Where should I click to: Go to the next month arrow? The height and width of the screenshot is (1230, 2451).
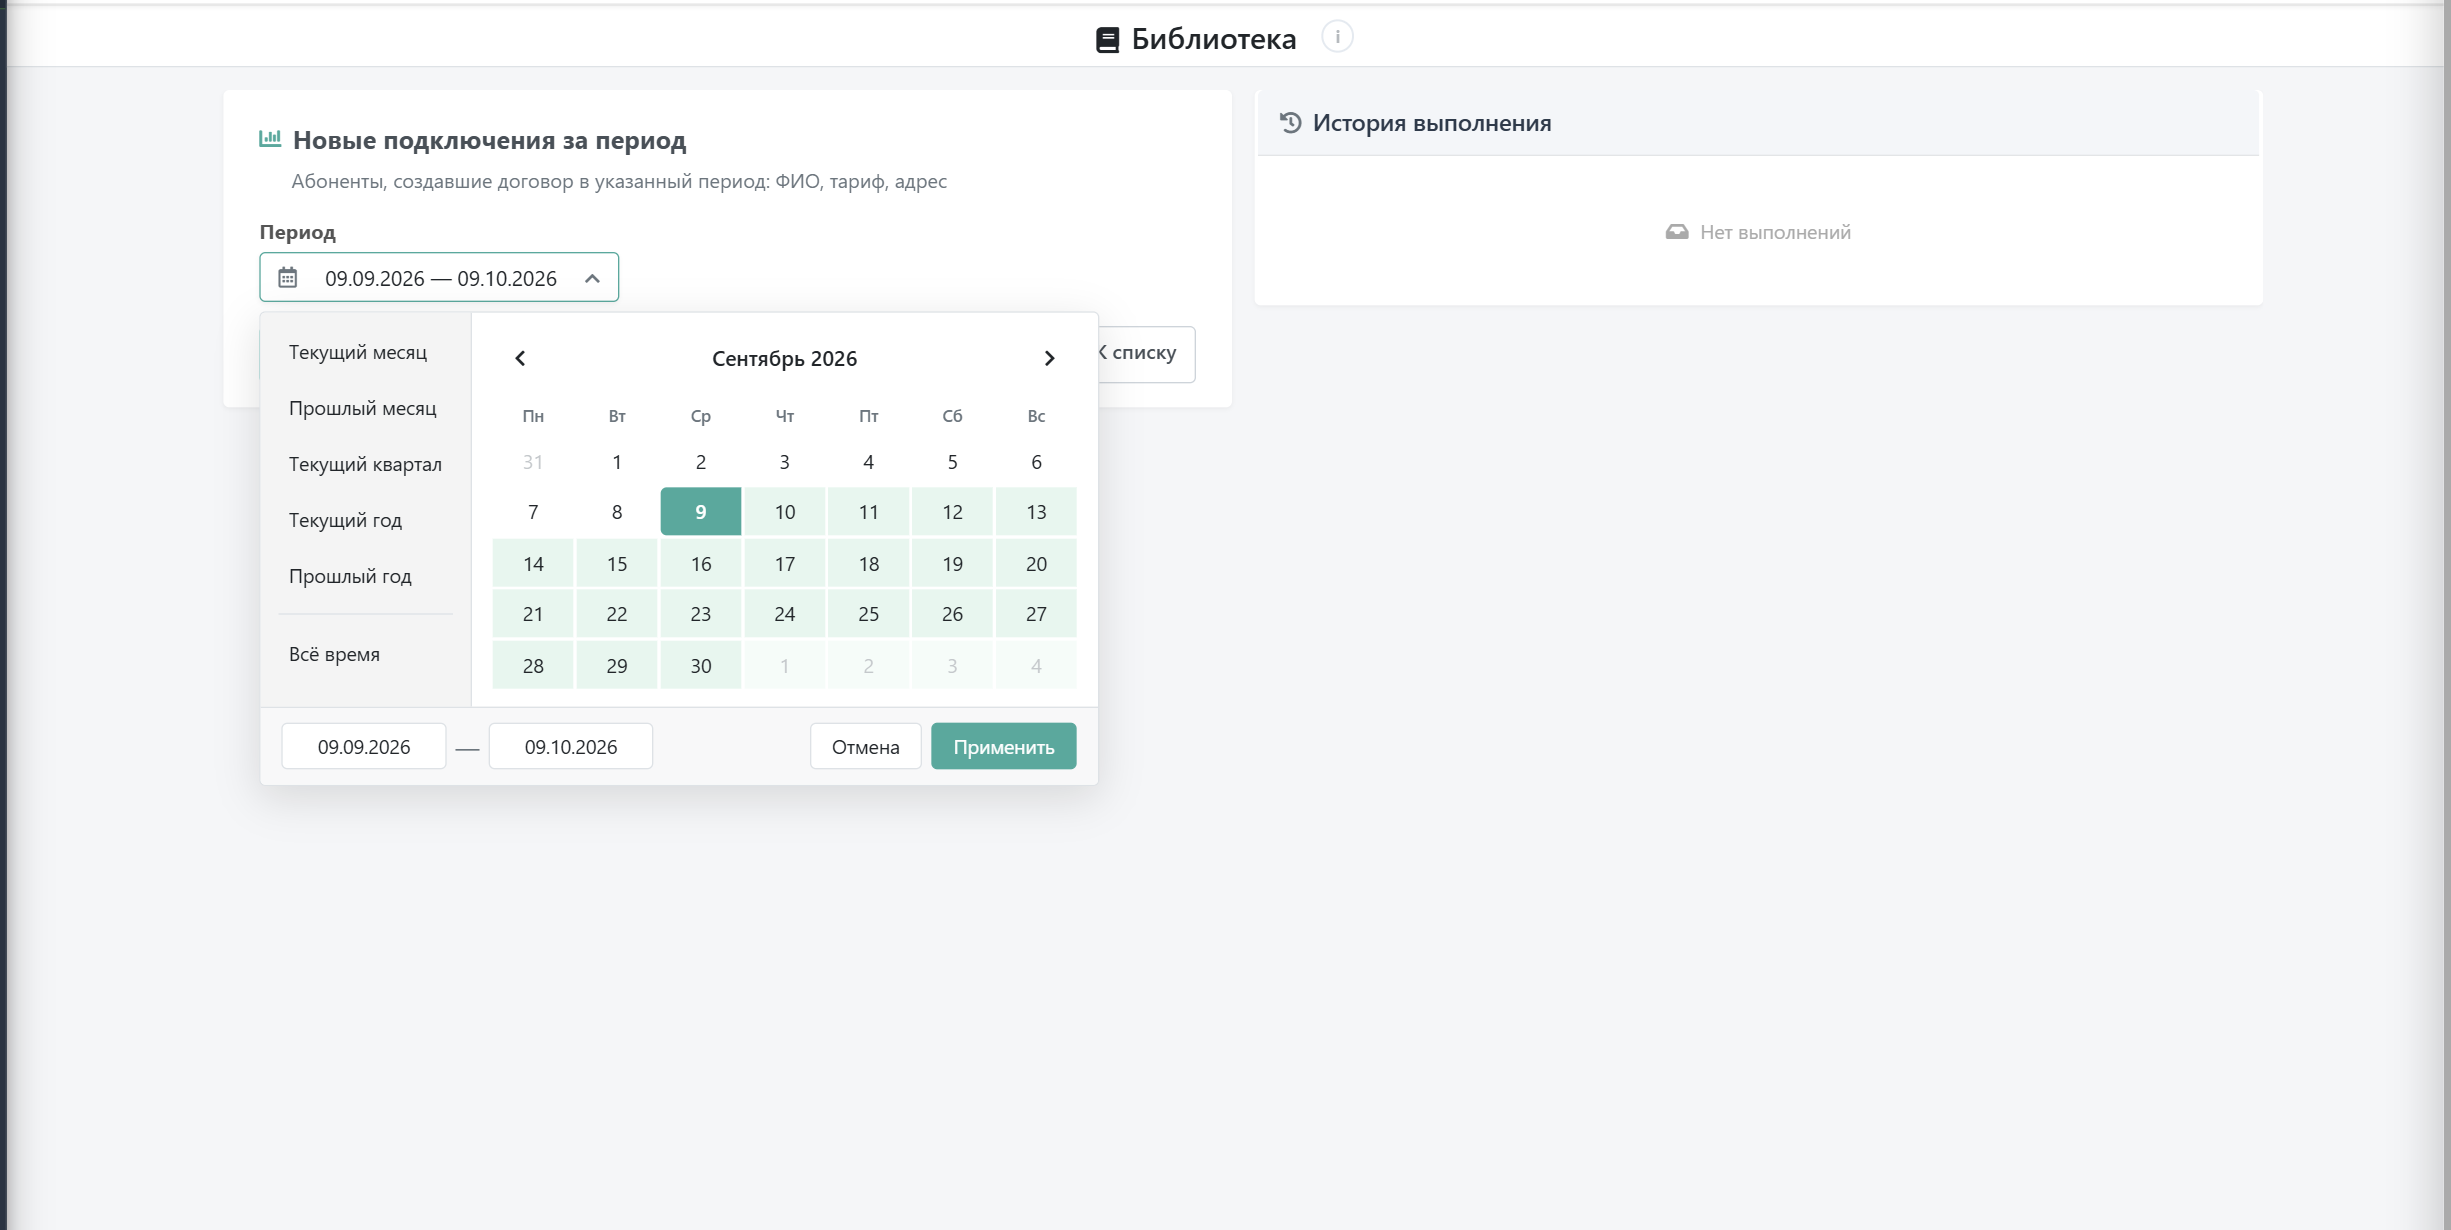point(1049,358)
